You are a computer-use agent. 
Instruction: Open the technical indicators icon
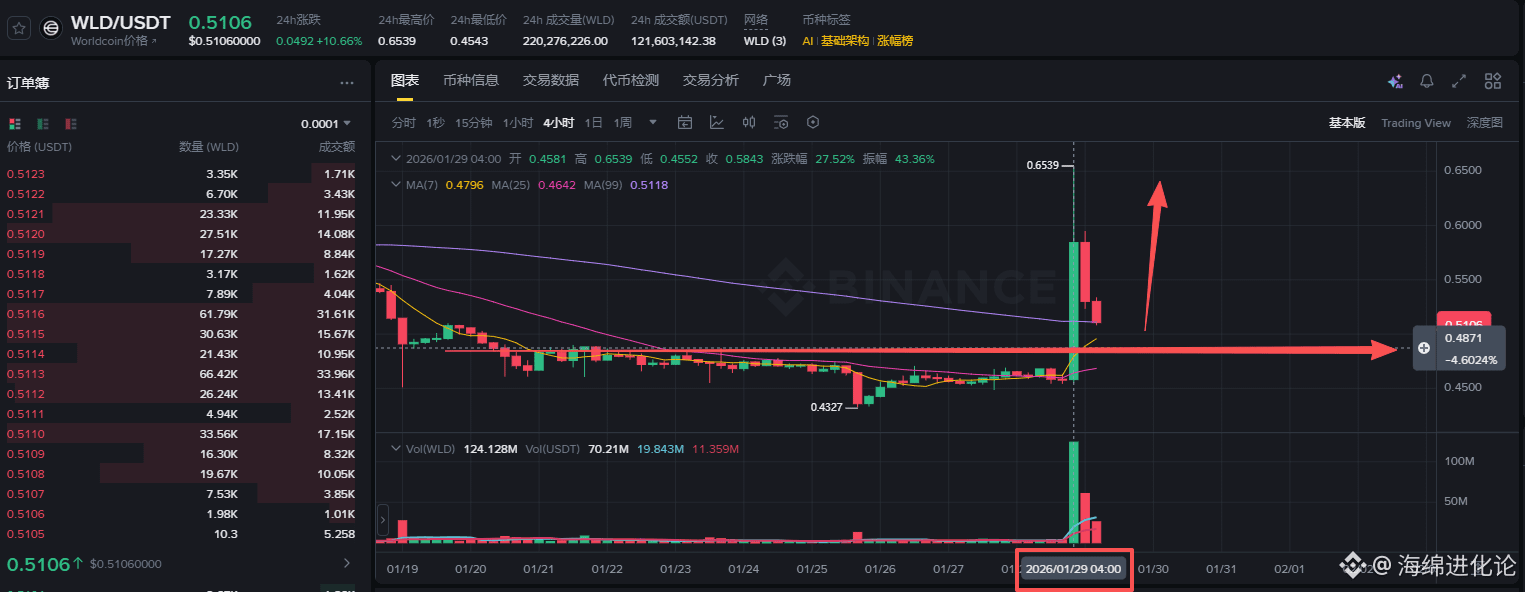pos(717,122)
